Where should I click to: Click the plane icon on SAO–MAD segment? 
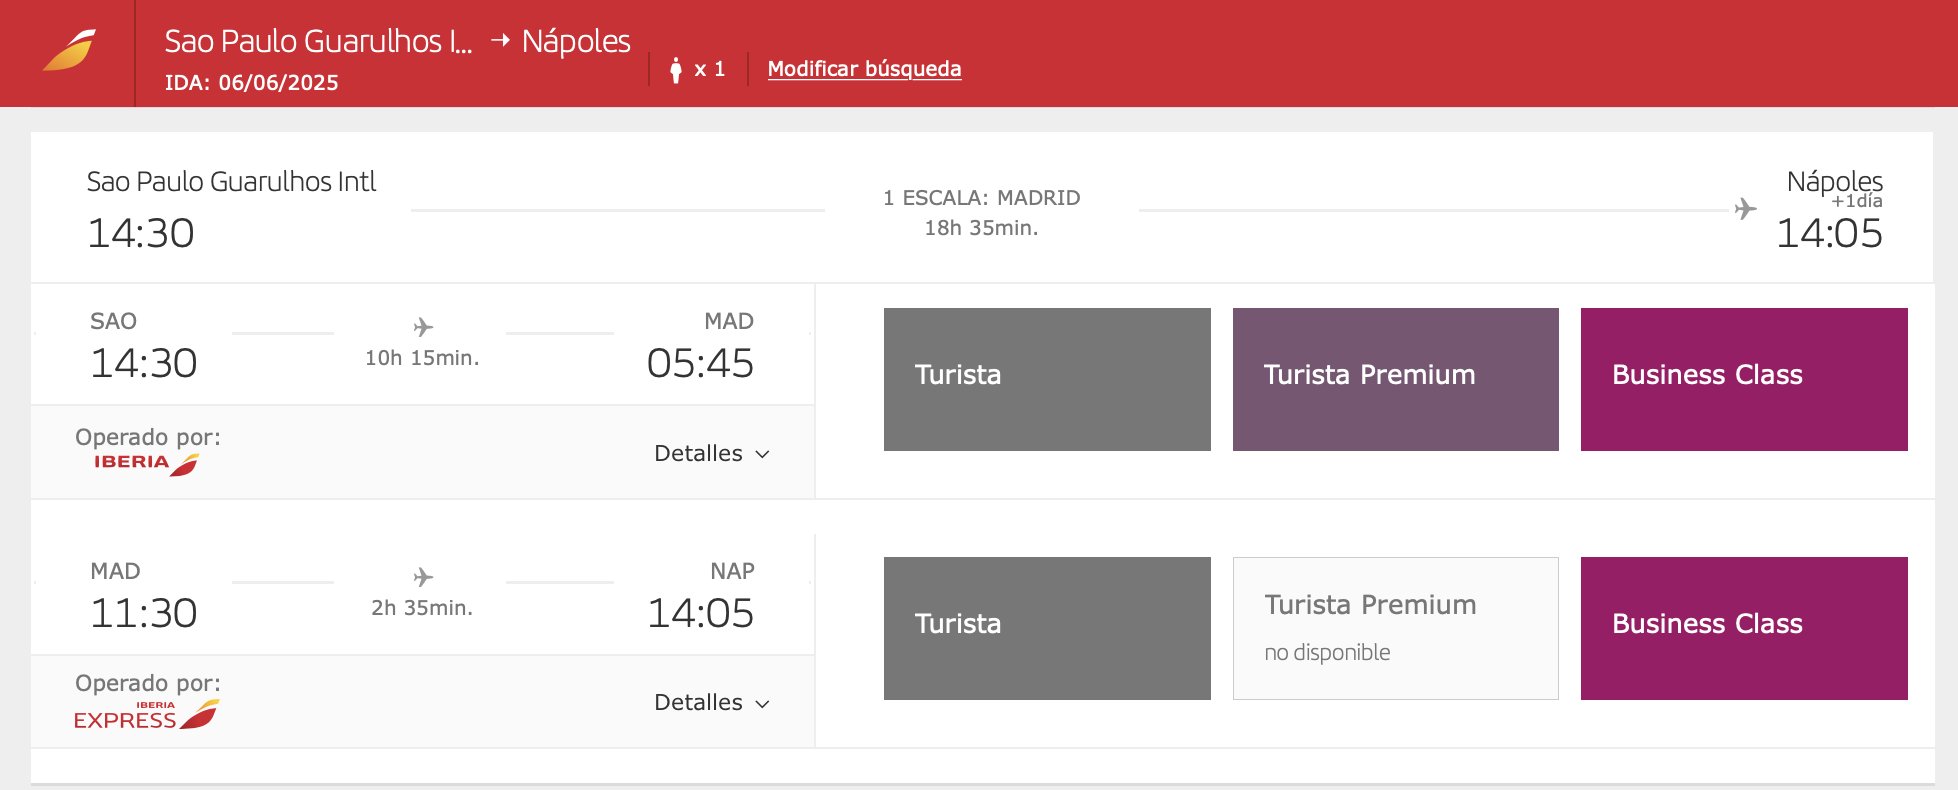point(423,327)
